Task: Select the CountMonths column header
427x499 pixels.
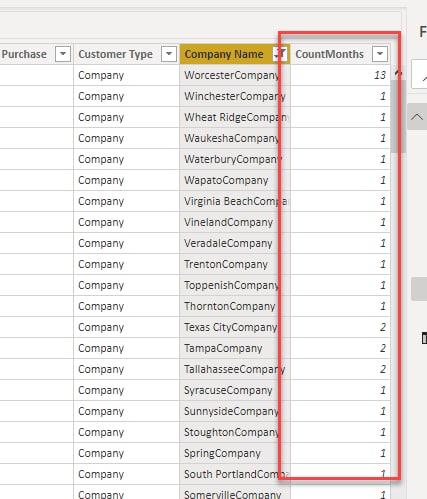Action: 340,54
